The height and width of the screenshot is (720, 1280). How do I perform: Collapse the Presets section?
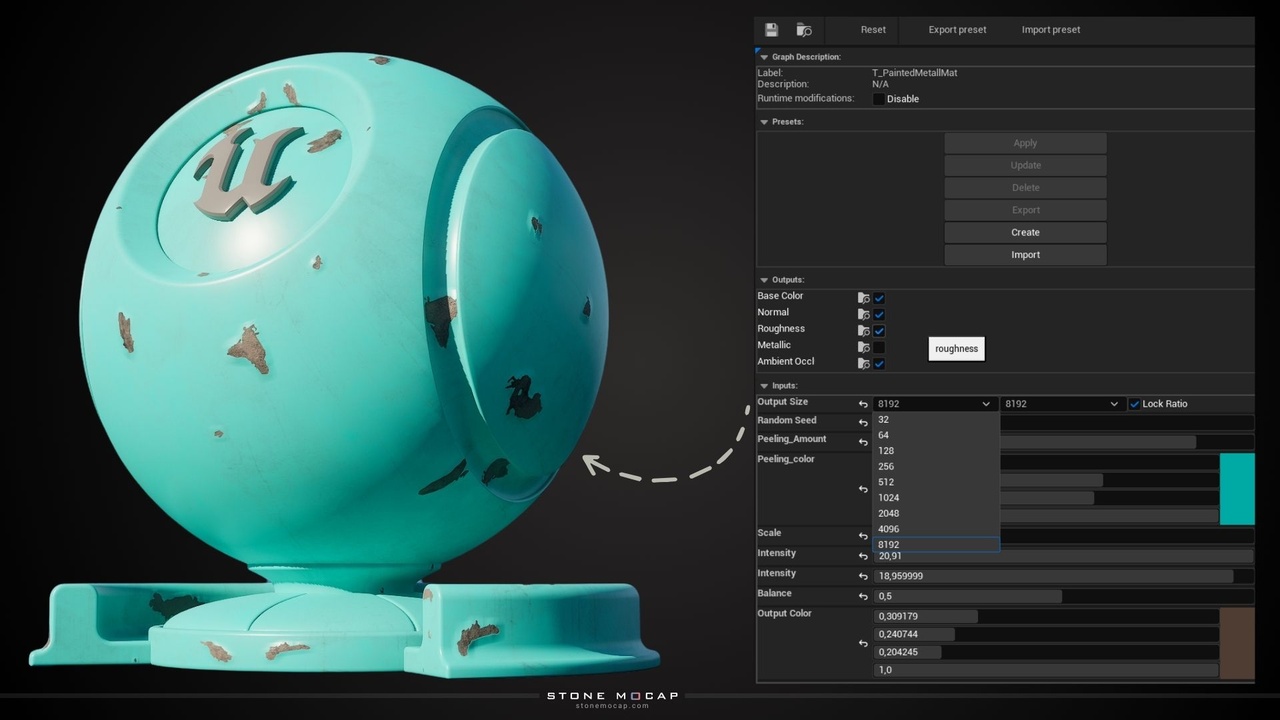pos(764,122)
